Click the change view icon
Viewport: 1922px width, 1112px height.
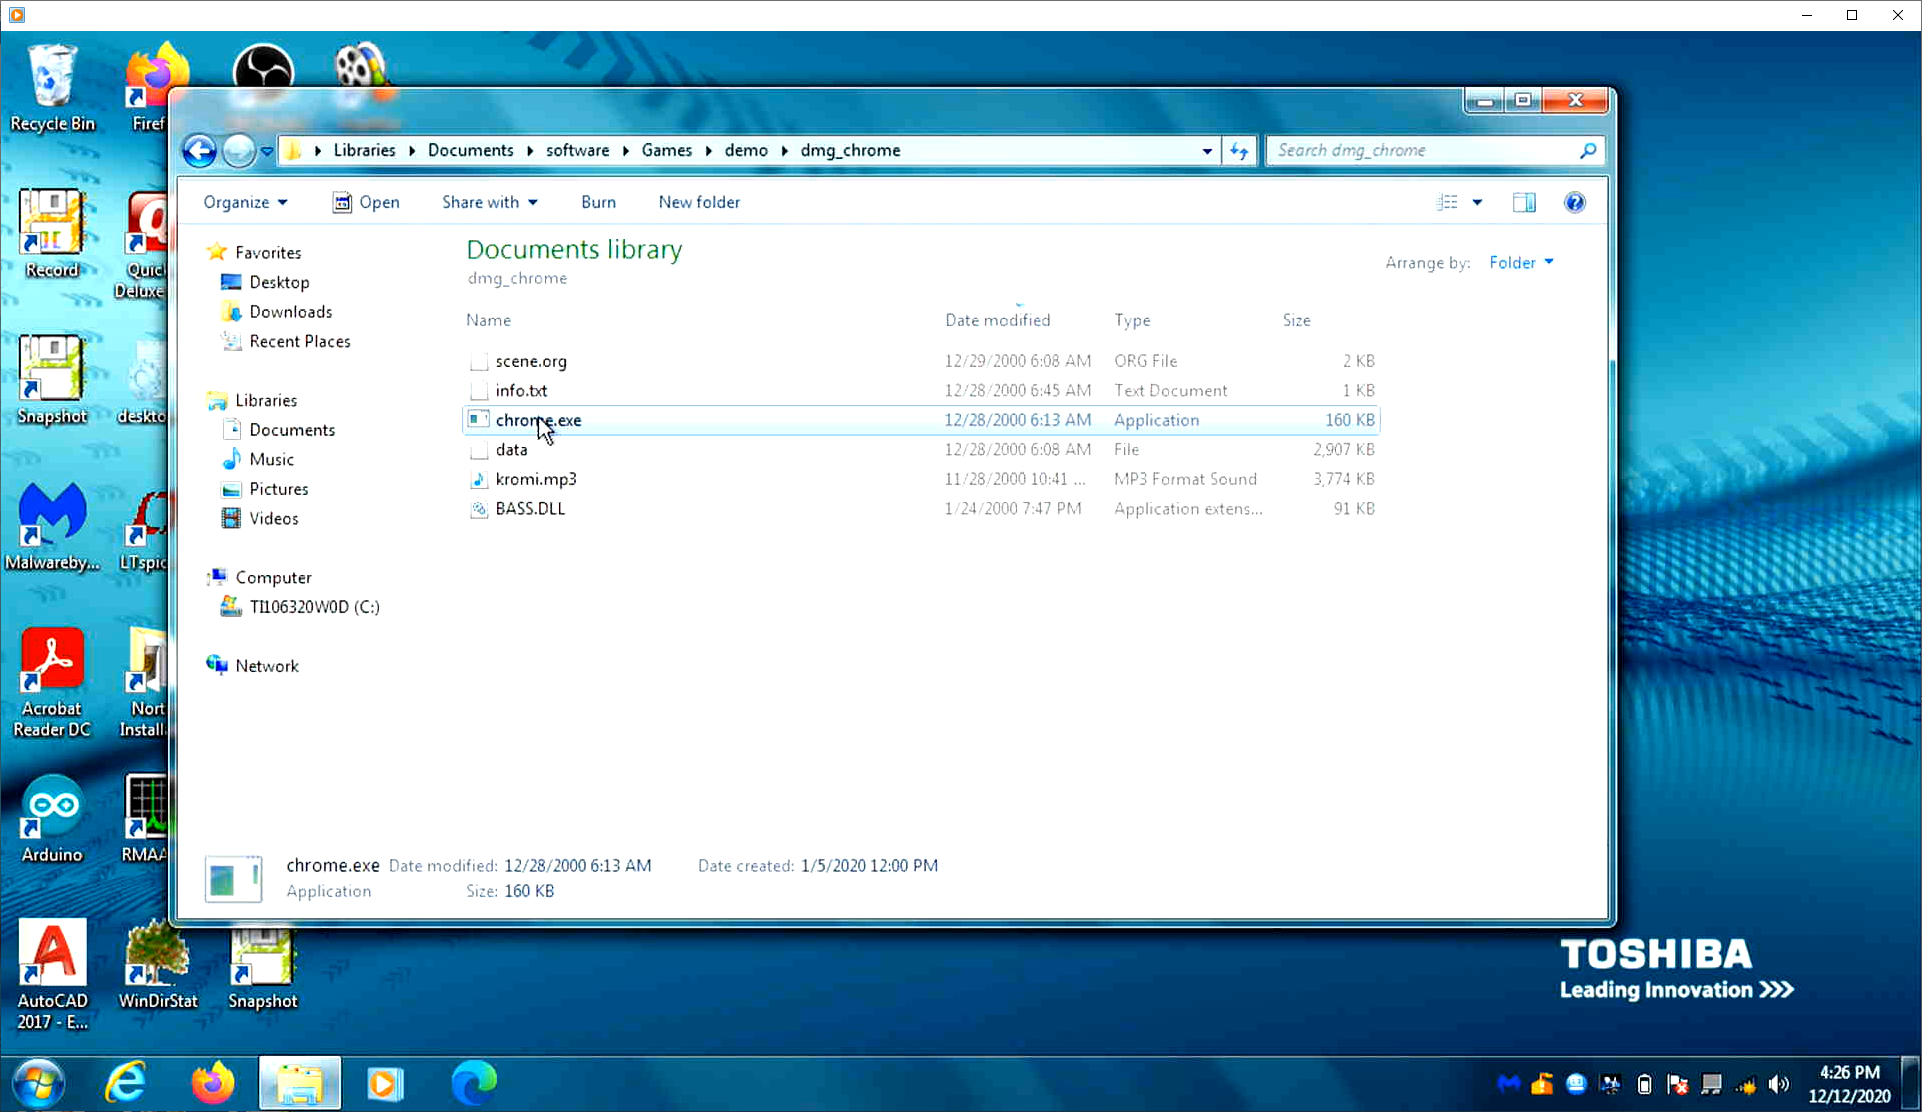pos(1447,202)
